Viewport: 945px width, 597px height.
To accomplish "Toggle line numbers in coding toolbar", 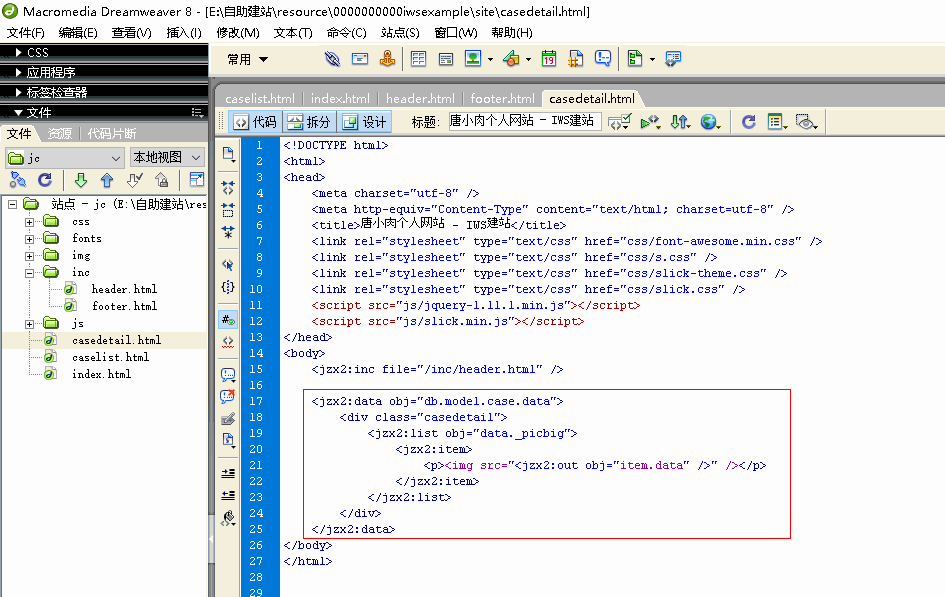I will point(228,319).
